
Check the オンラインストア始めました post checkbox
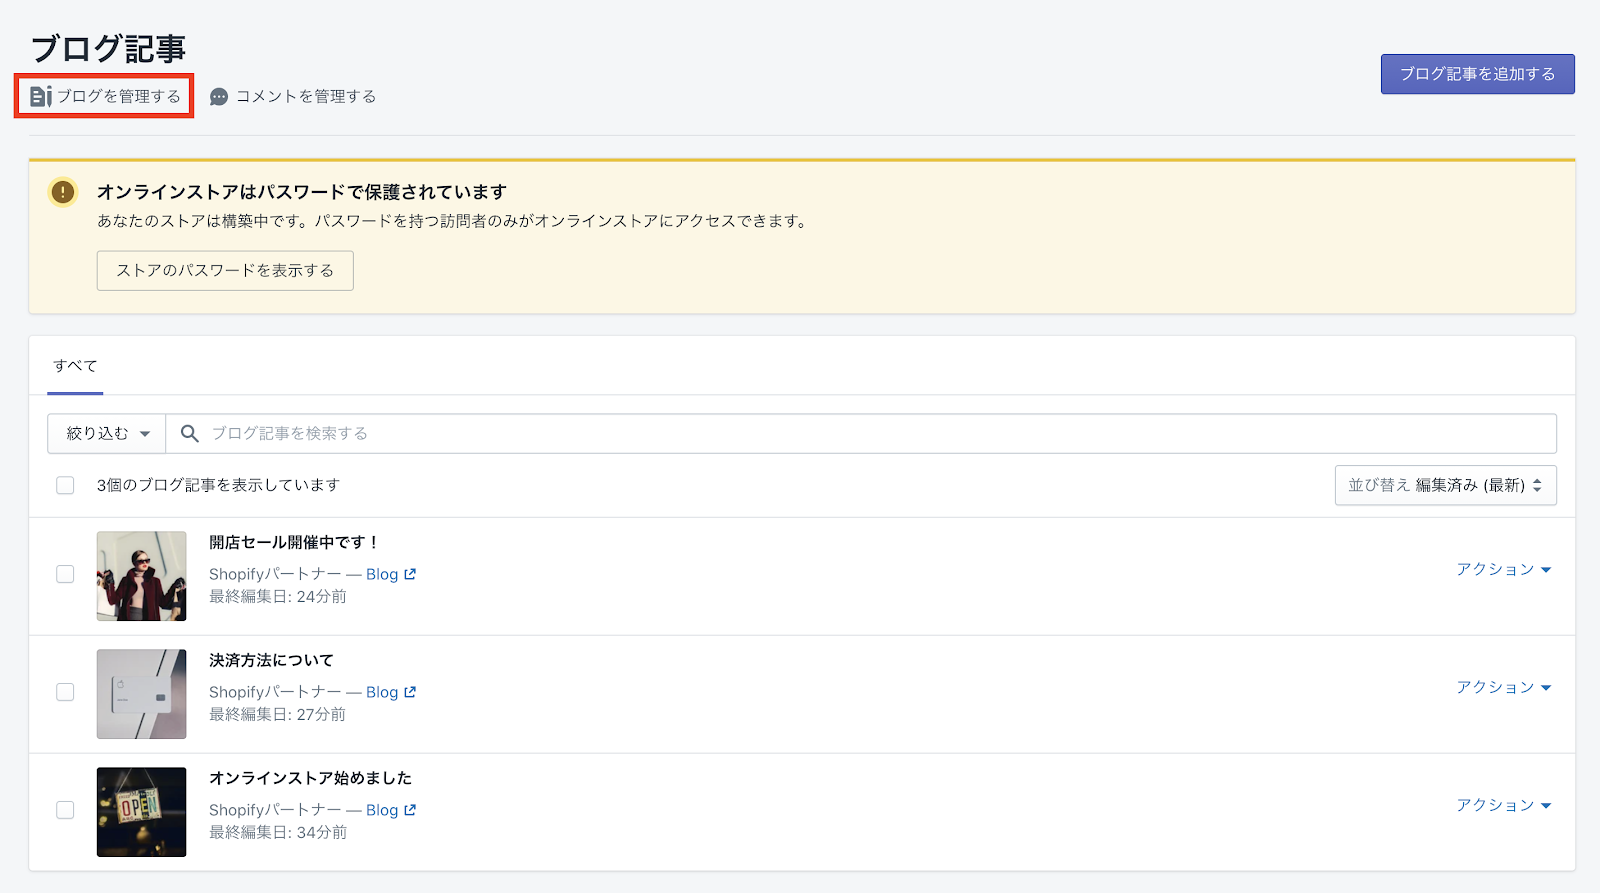pos(65,810)
